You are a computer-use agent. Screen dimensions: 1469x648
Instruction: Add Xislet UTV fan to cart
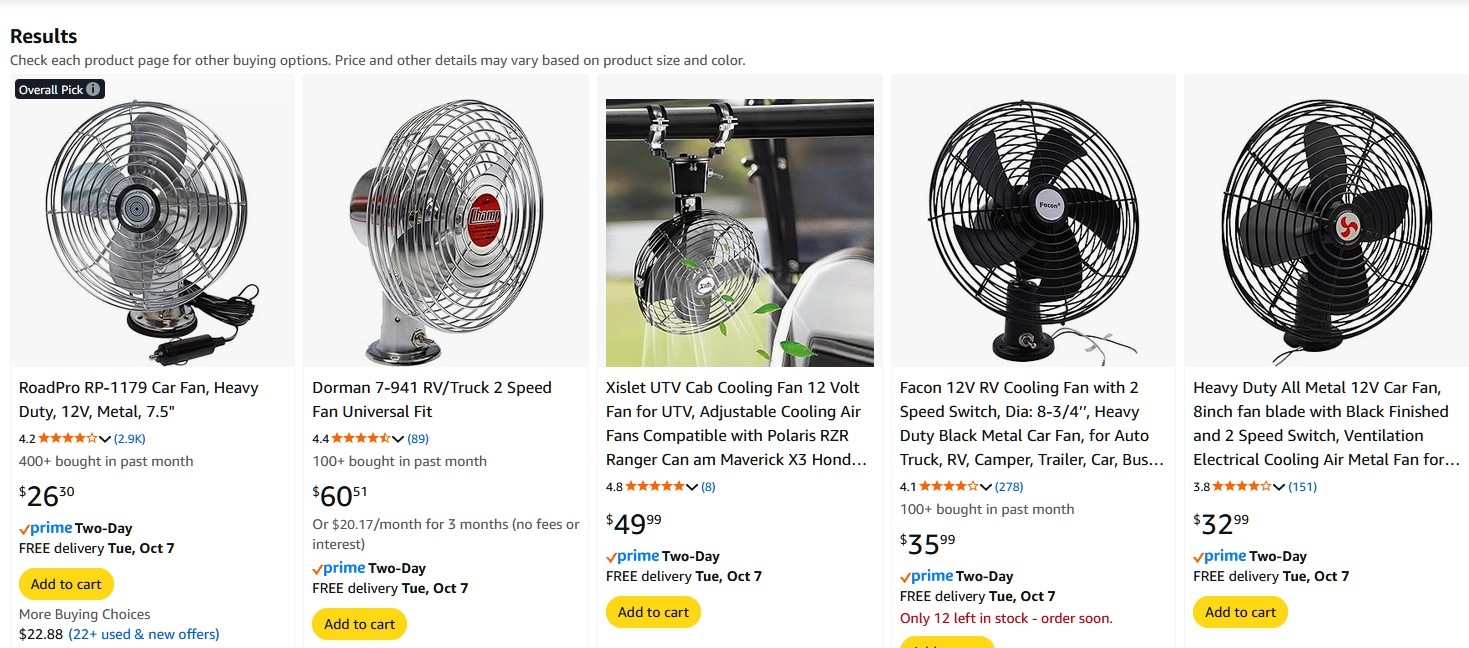(653, 612)
